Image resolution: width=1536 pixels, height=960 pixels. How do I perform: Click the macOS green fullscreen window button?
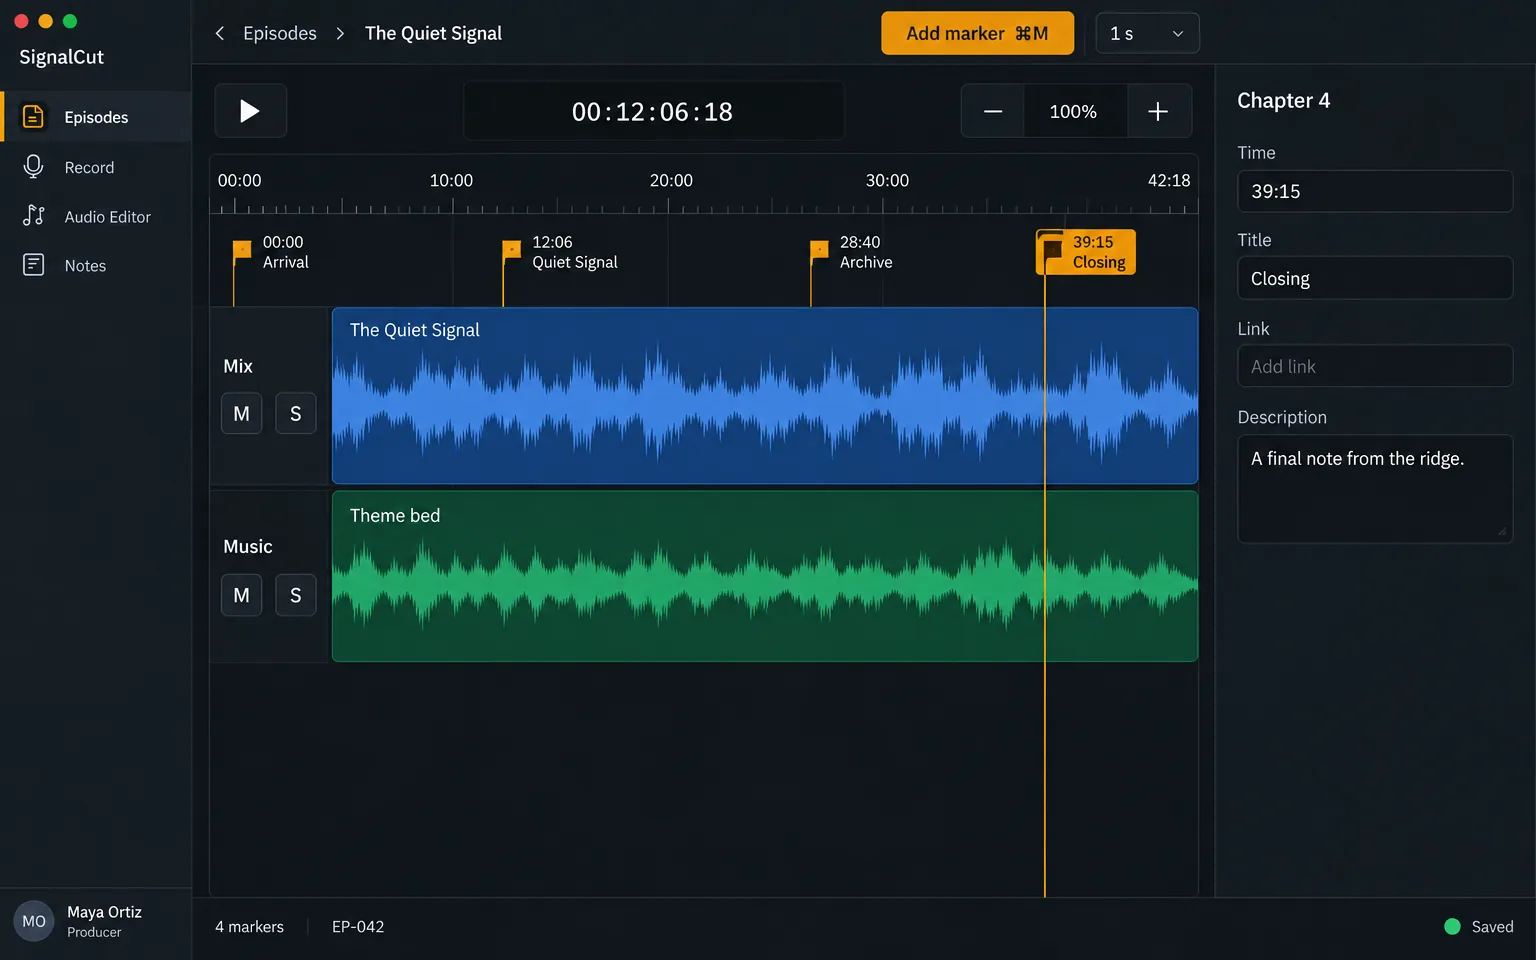pyautogui.click(x=69, y=21)
